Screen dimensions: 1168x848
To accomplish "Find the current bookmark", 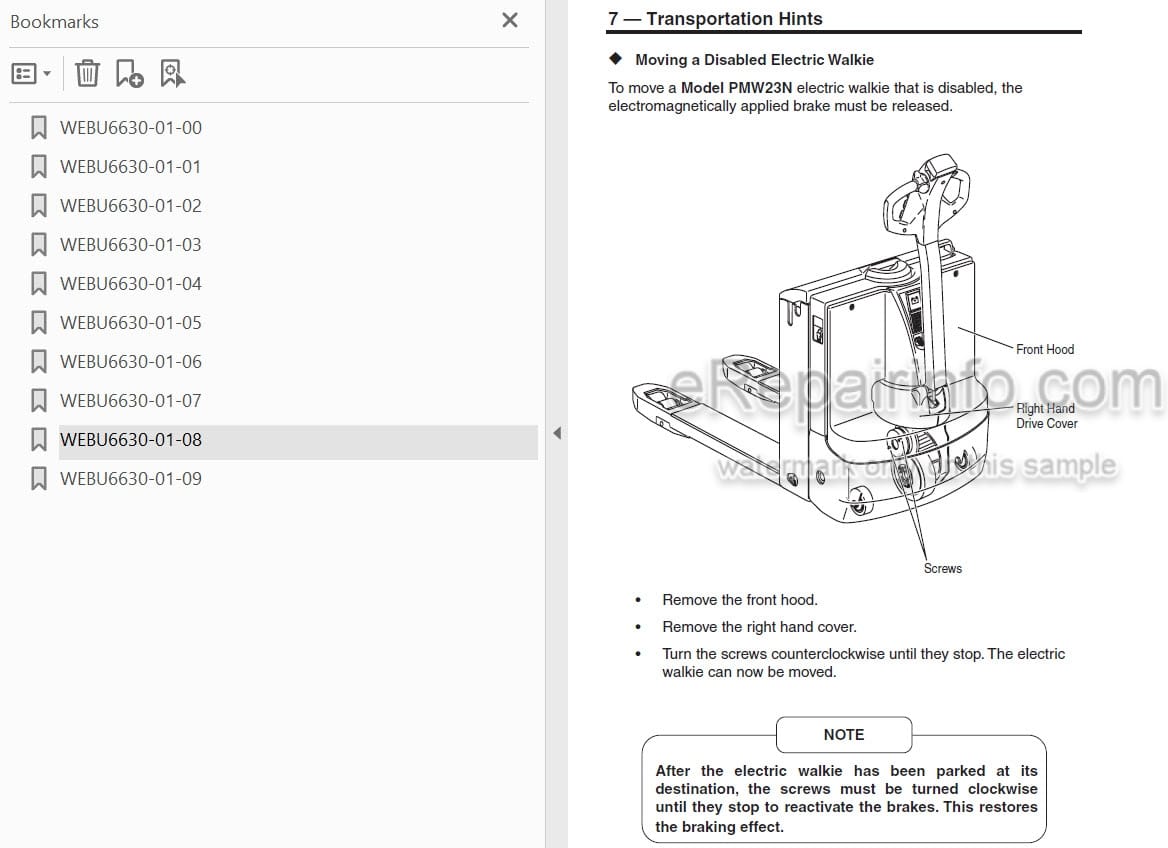I will (x=172, y=73).
